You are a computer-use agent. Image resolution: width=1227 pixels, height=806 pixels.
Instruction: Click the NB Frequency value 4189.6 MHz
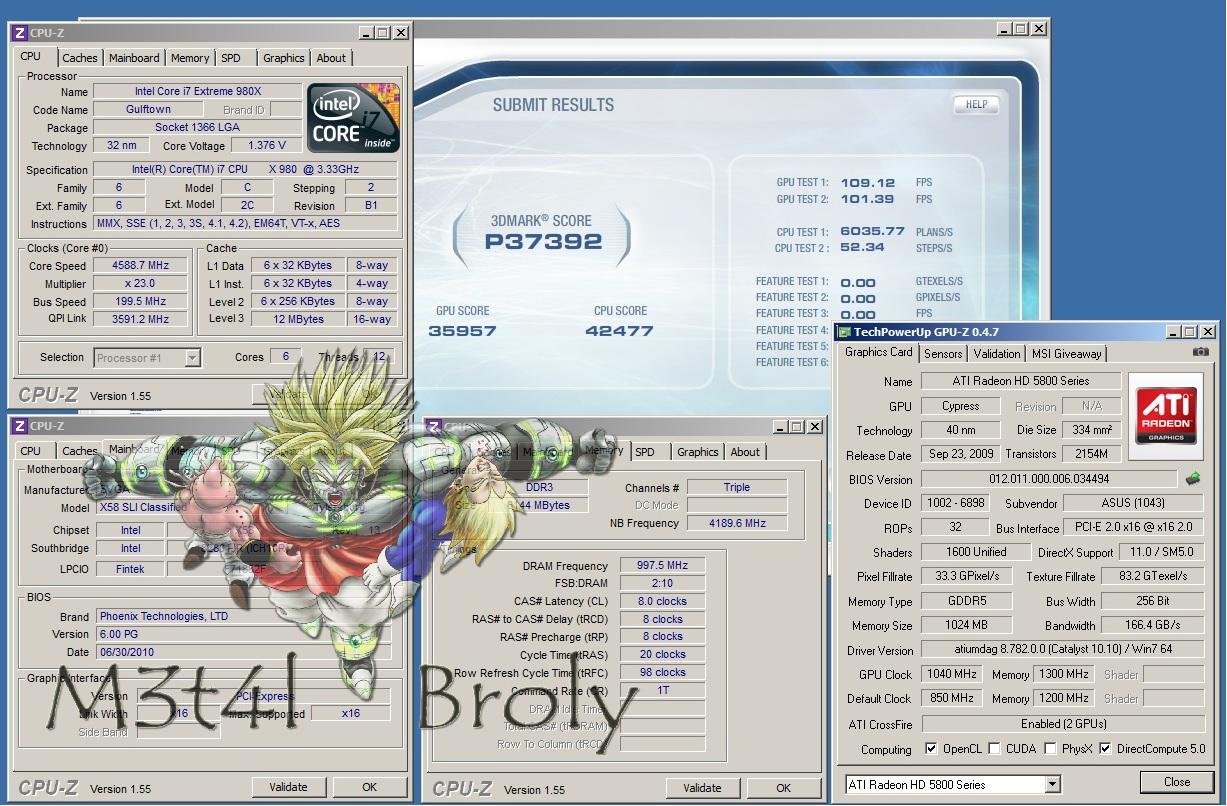coord(736,523)
